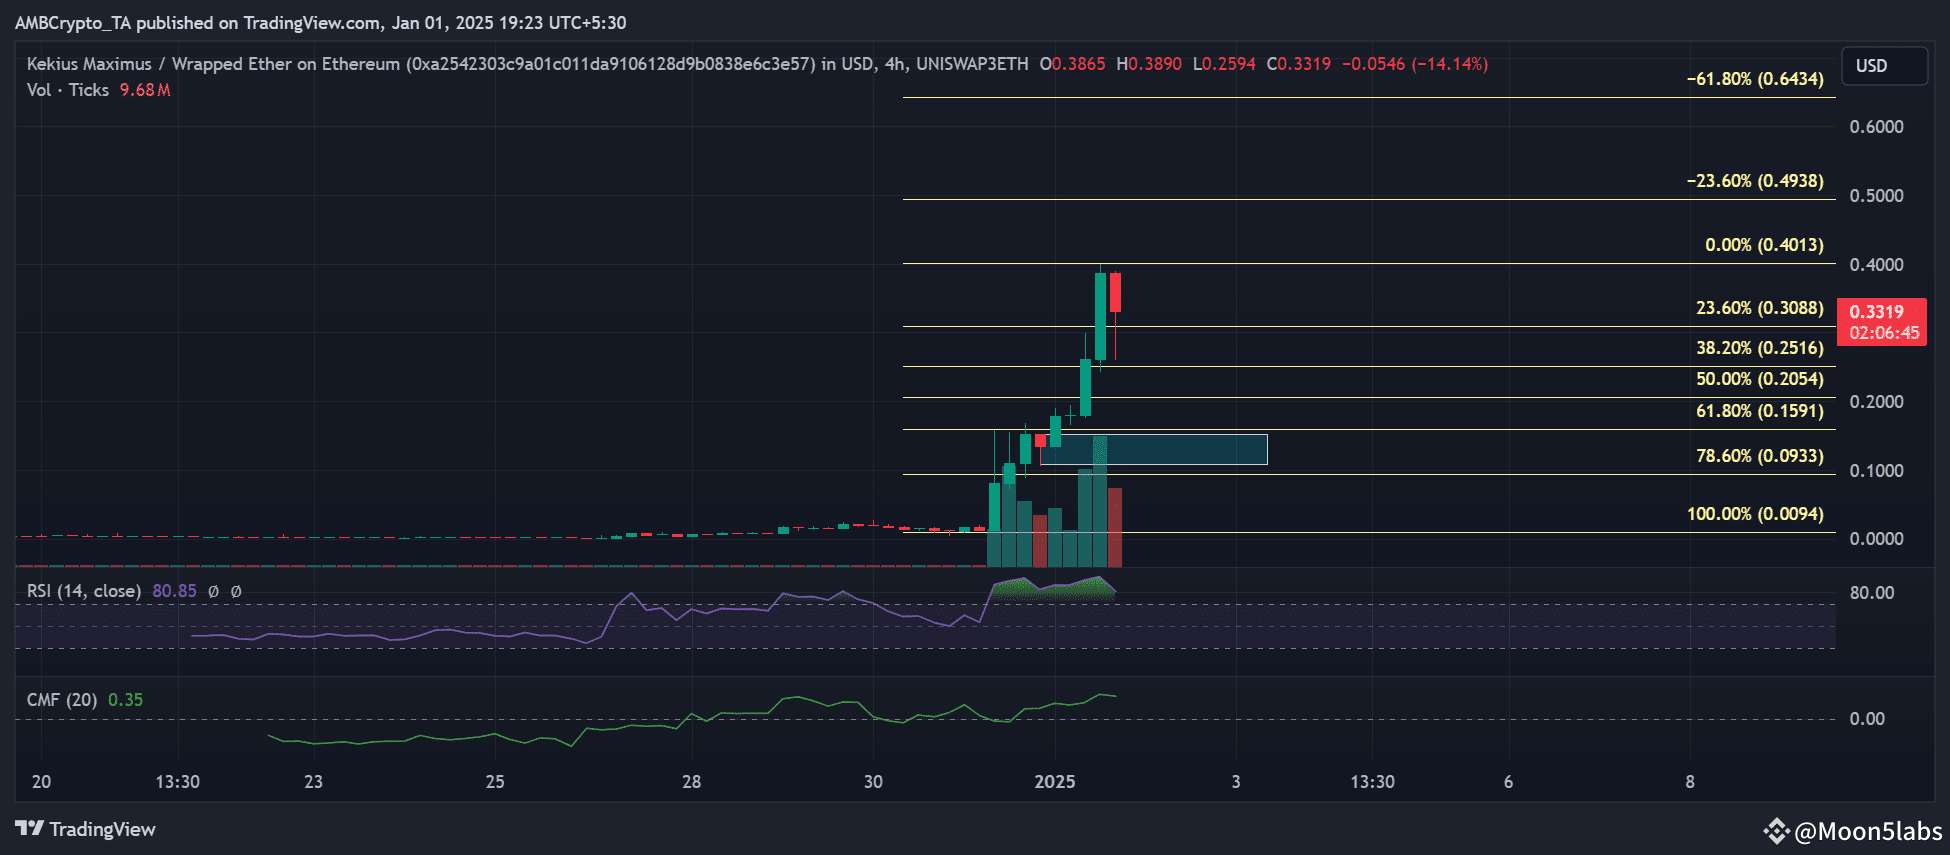Click the last red volume bar
1950x855 pixels.
coord(1115,527)
